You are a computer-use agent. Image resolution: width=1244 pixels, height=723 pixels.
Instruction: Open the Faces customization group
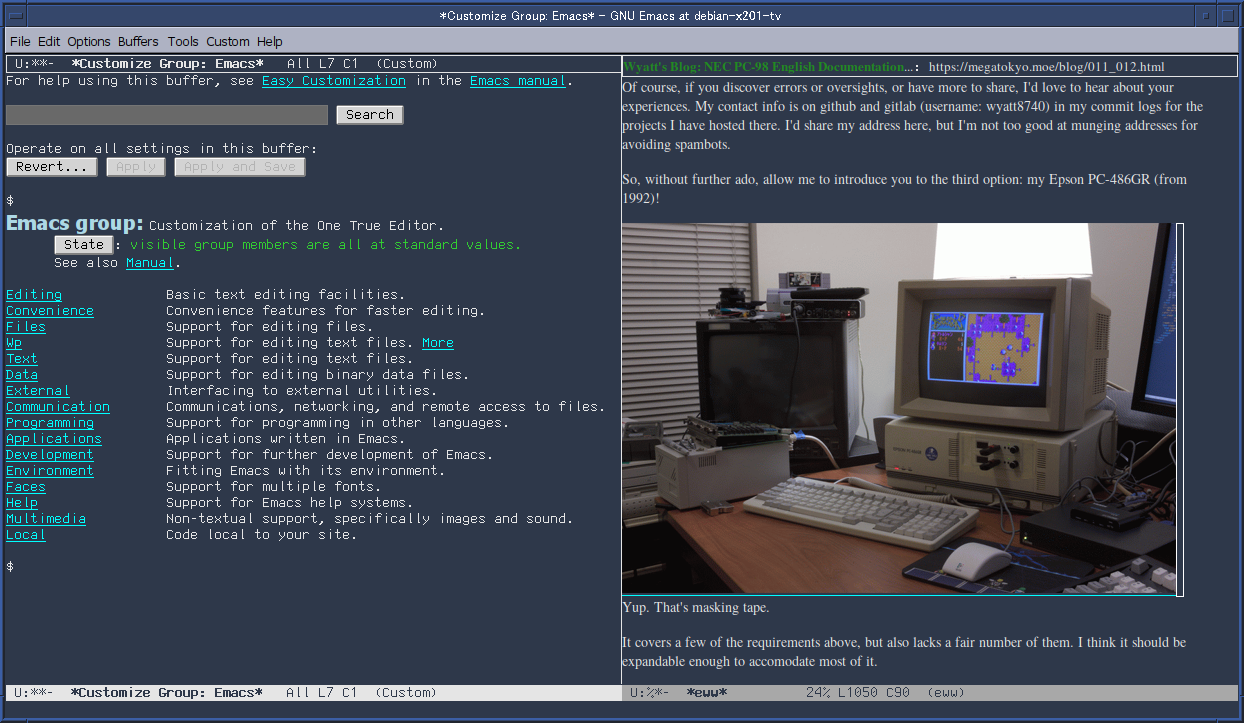tap(26, 487)
